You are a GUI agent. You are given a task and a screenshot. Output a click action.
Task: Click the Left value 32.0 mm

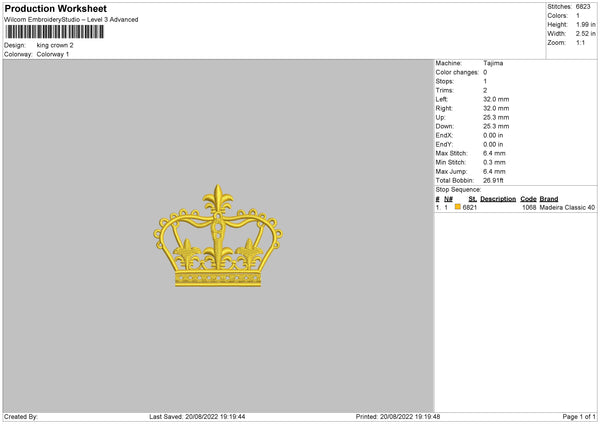(496, 99)
